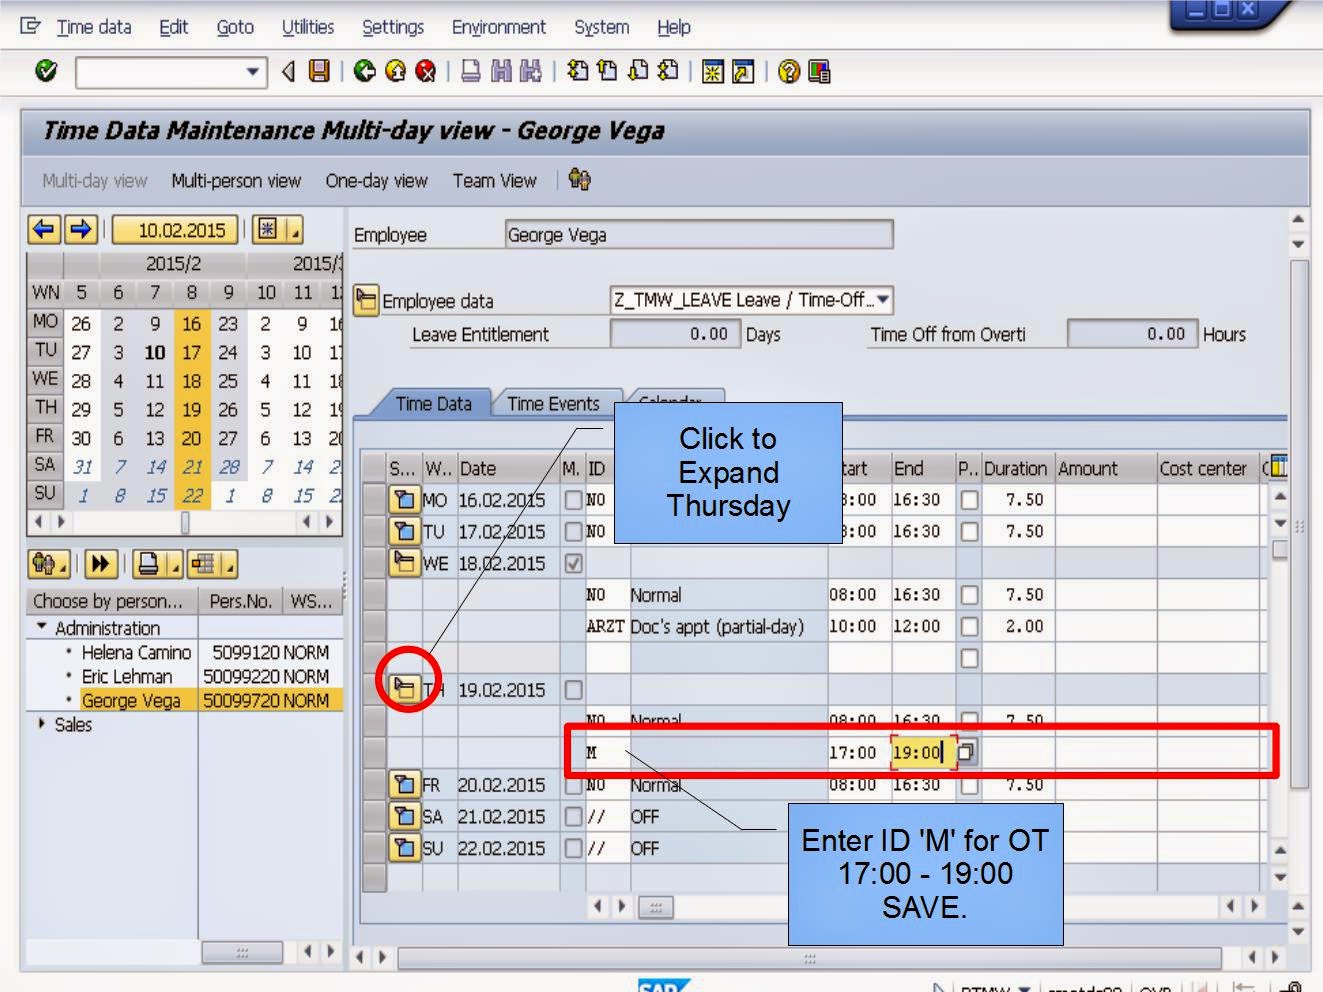Check the P box on the Normal row
This screenshot has width=1323, height=992.
point(967,594)
